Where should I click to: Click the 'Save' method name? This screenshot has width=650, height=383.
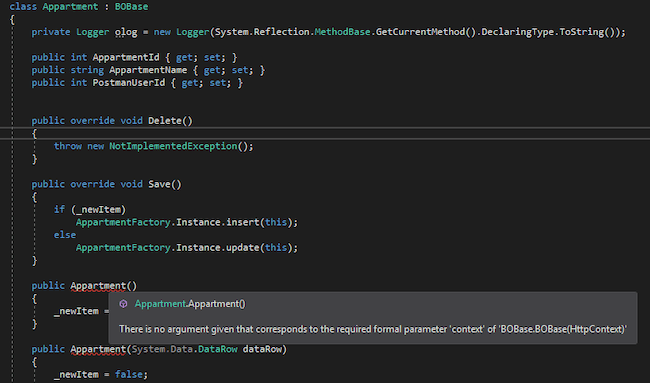point(160,184)
